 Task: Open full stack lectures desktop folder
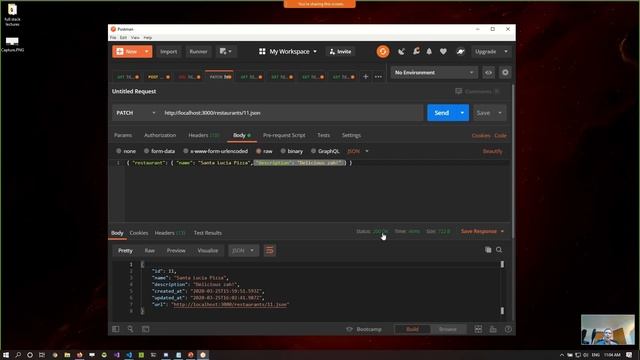pyautogui.click(x=12, y=15)
